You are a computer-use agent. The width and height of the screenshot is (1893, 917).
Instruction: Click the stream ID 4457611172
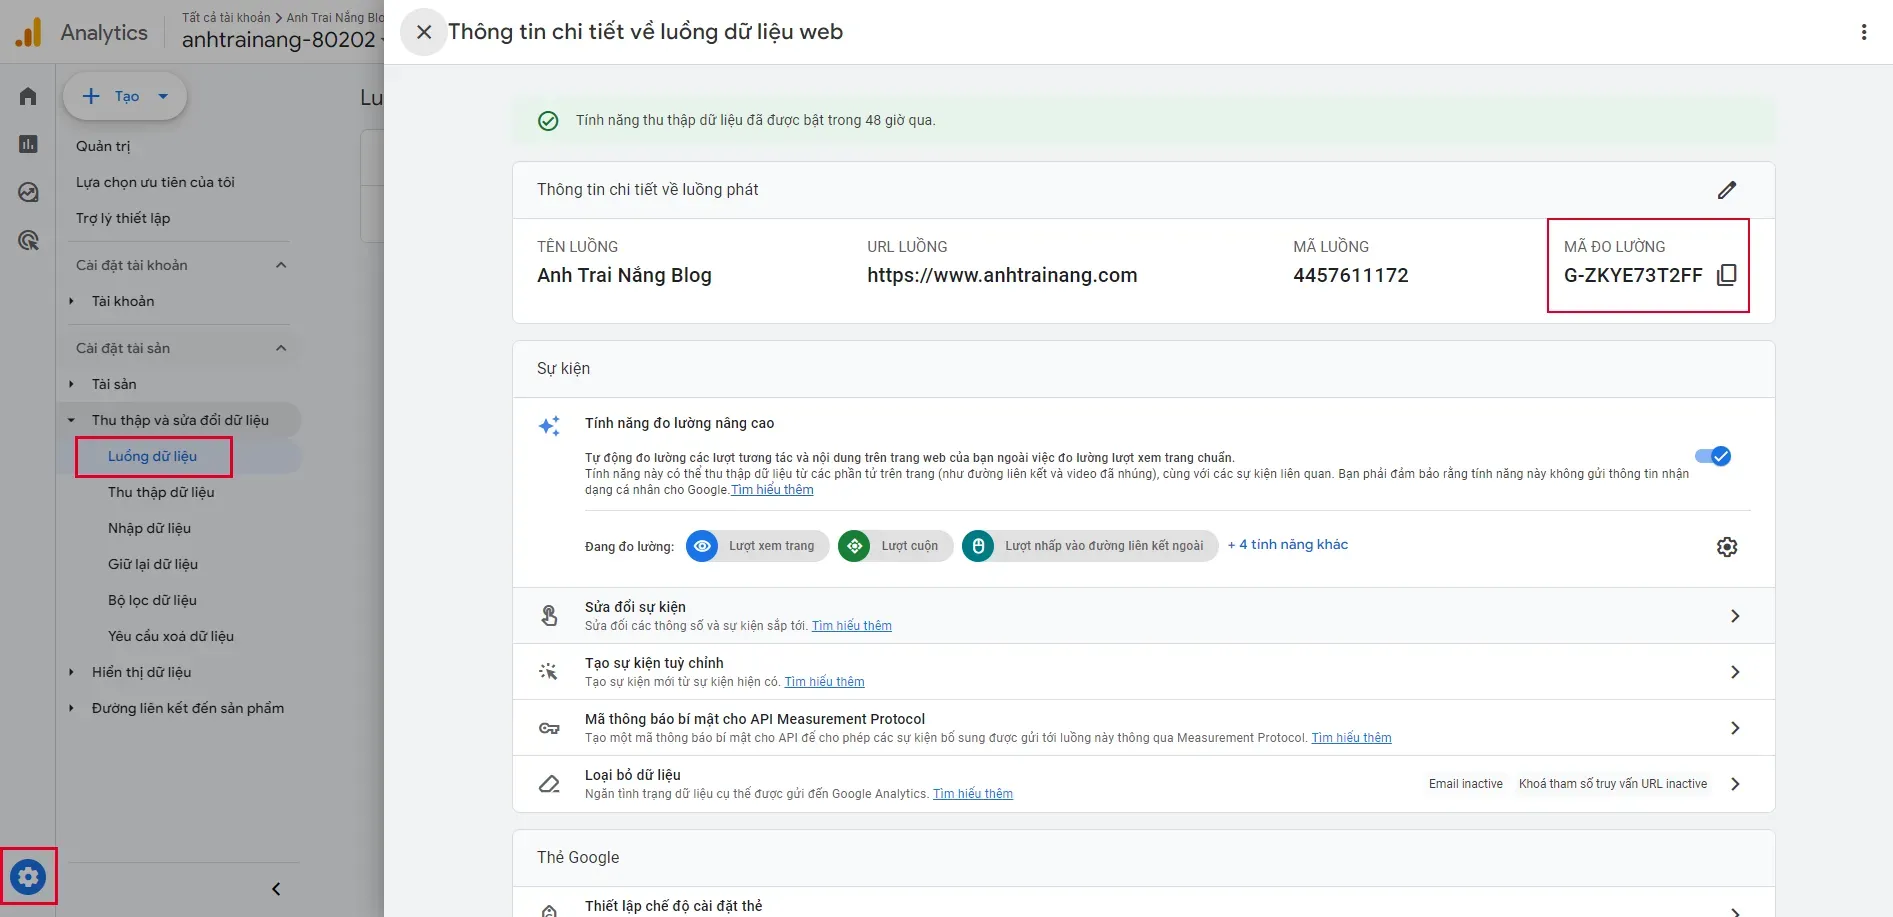point(1350,275)
